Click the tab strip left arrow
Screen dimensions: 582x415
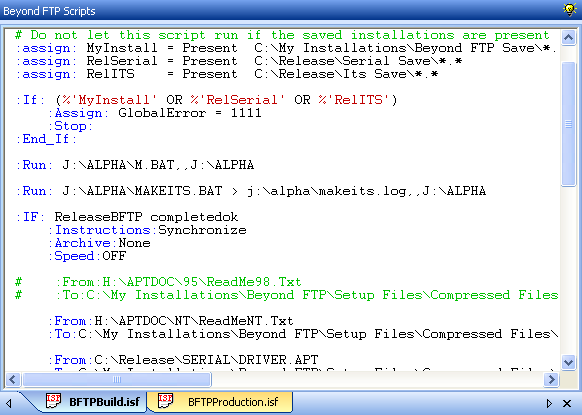(9, 403)
